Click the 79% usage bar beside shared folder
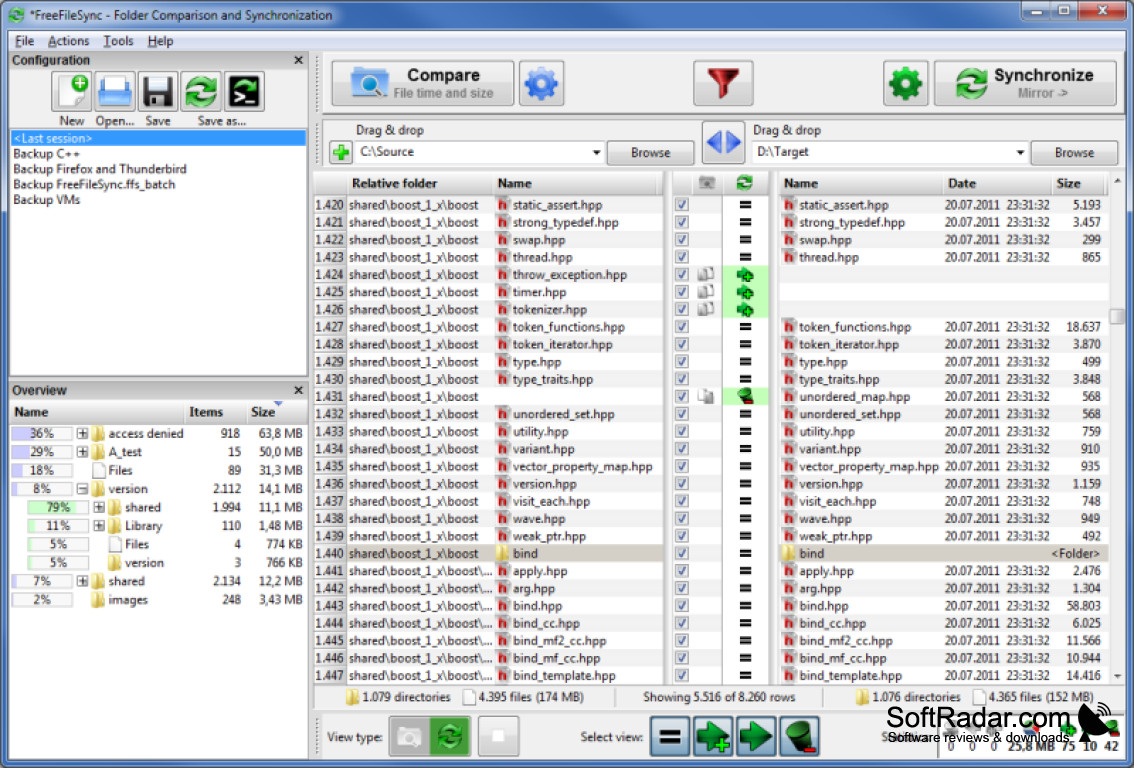Screen dimensions: 1134x768 pyautogui.click(x=59, y=507)
